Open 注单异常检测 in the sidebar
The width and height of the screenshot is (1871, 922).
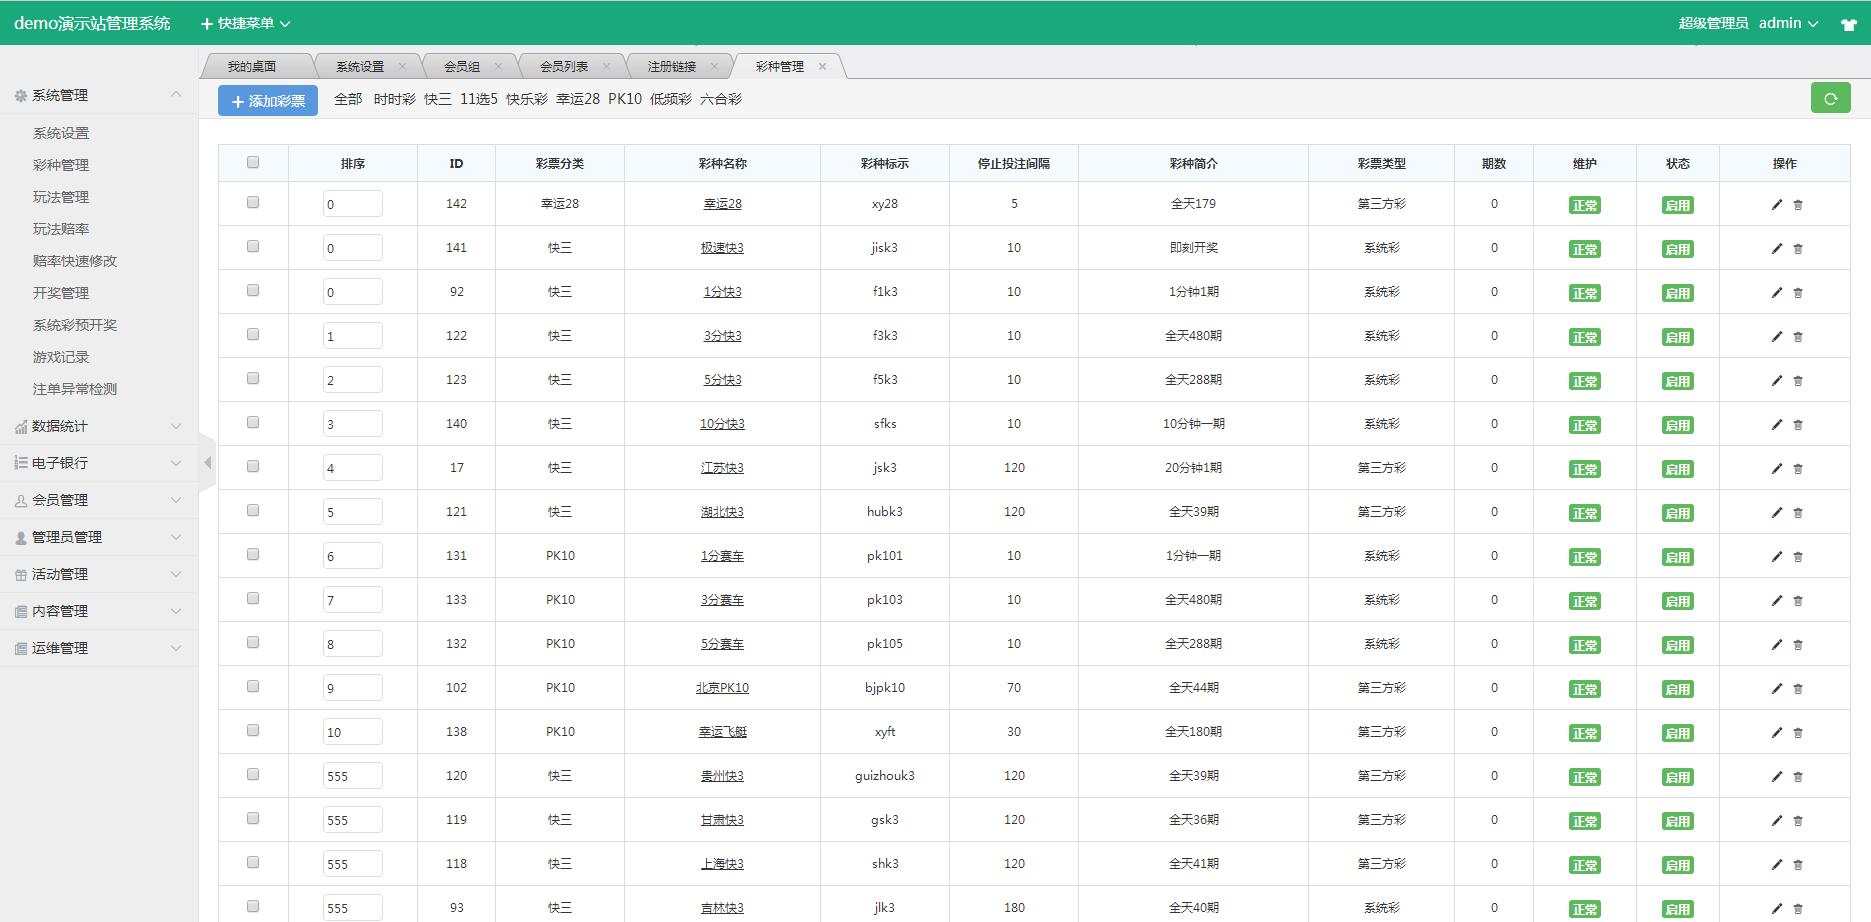(75, 389)
